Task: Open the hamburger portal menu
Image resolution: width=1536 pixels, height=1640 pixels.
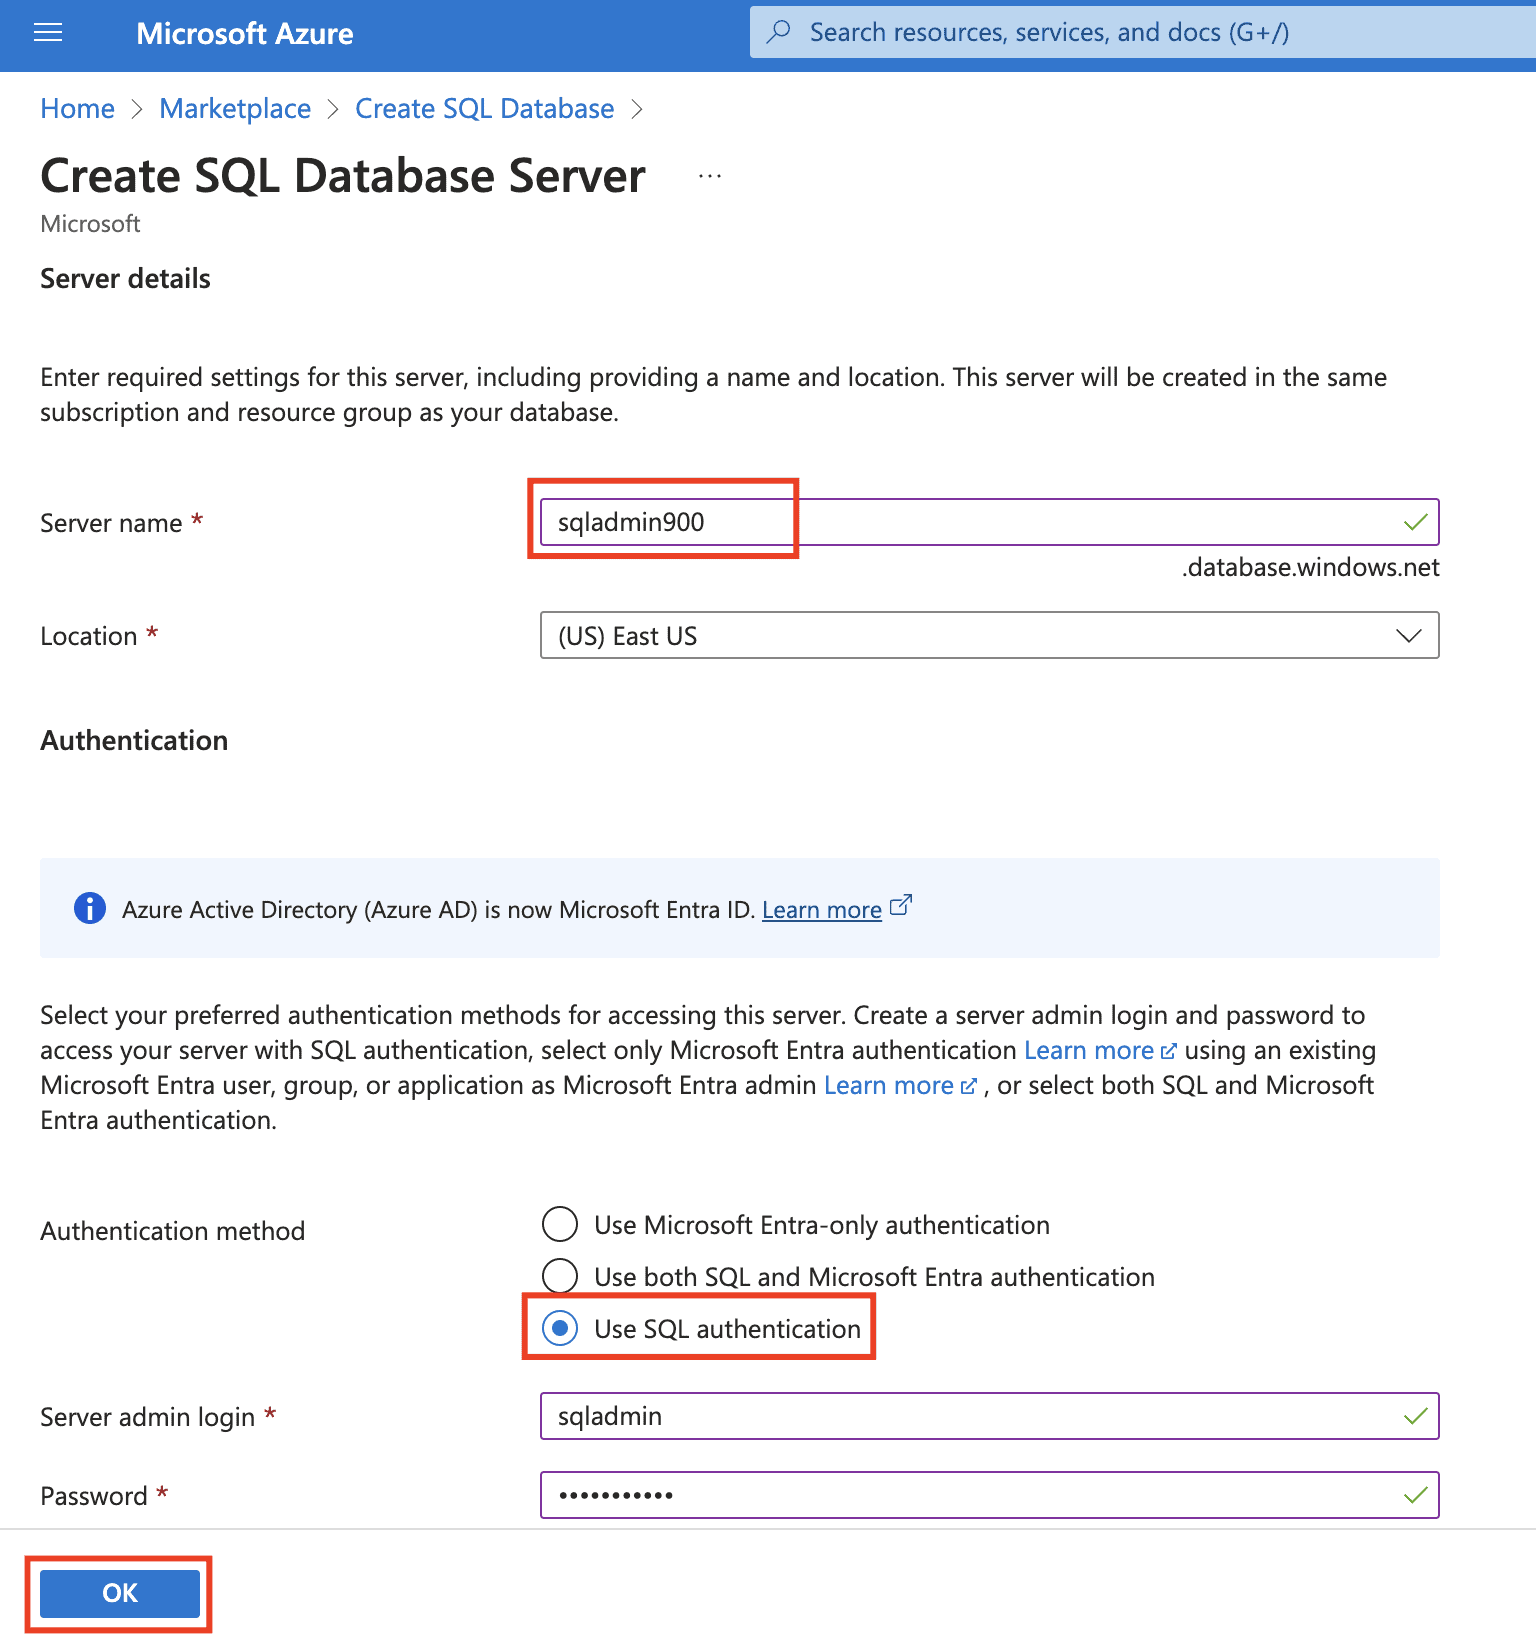Action: (x=48, y=34)
